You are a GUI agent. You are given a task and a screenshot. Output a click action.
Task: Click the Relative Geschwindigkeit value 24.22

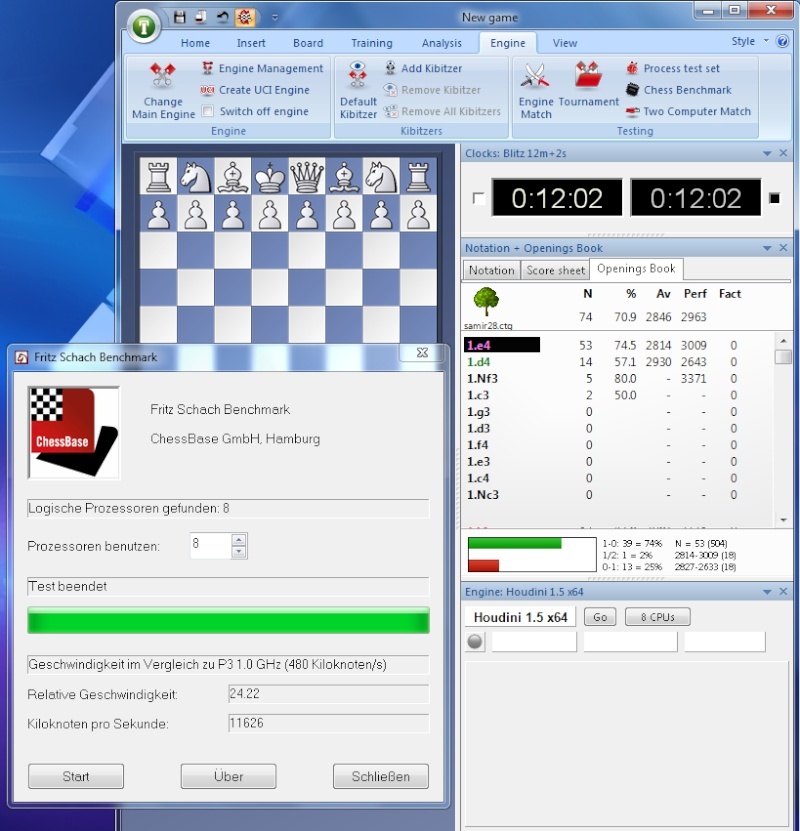click(x=328, y=694)
